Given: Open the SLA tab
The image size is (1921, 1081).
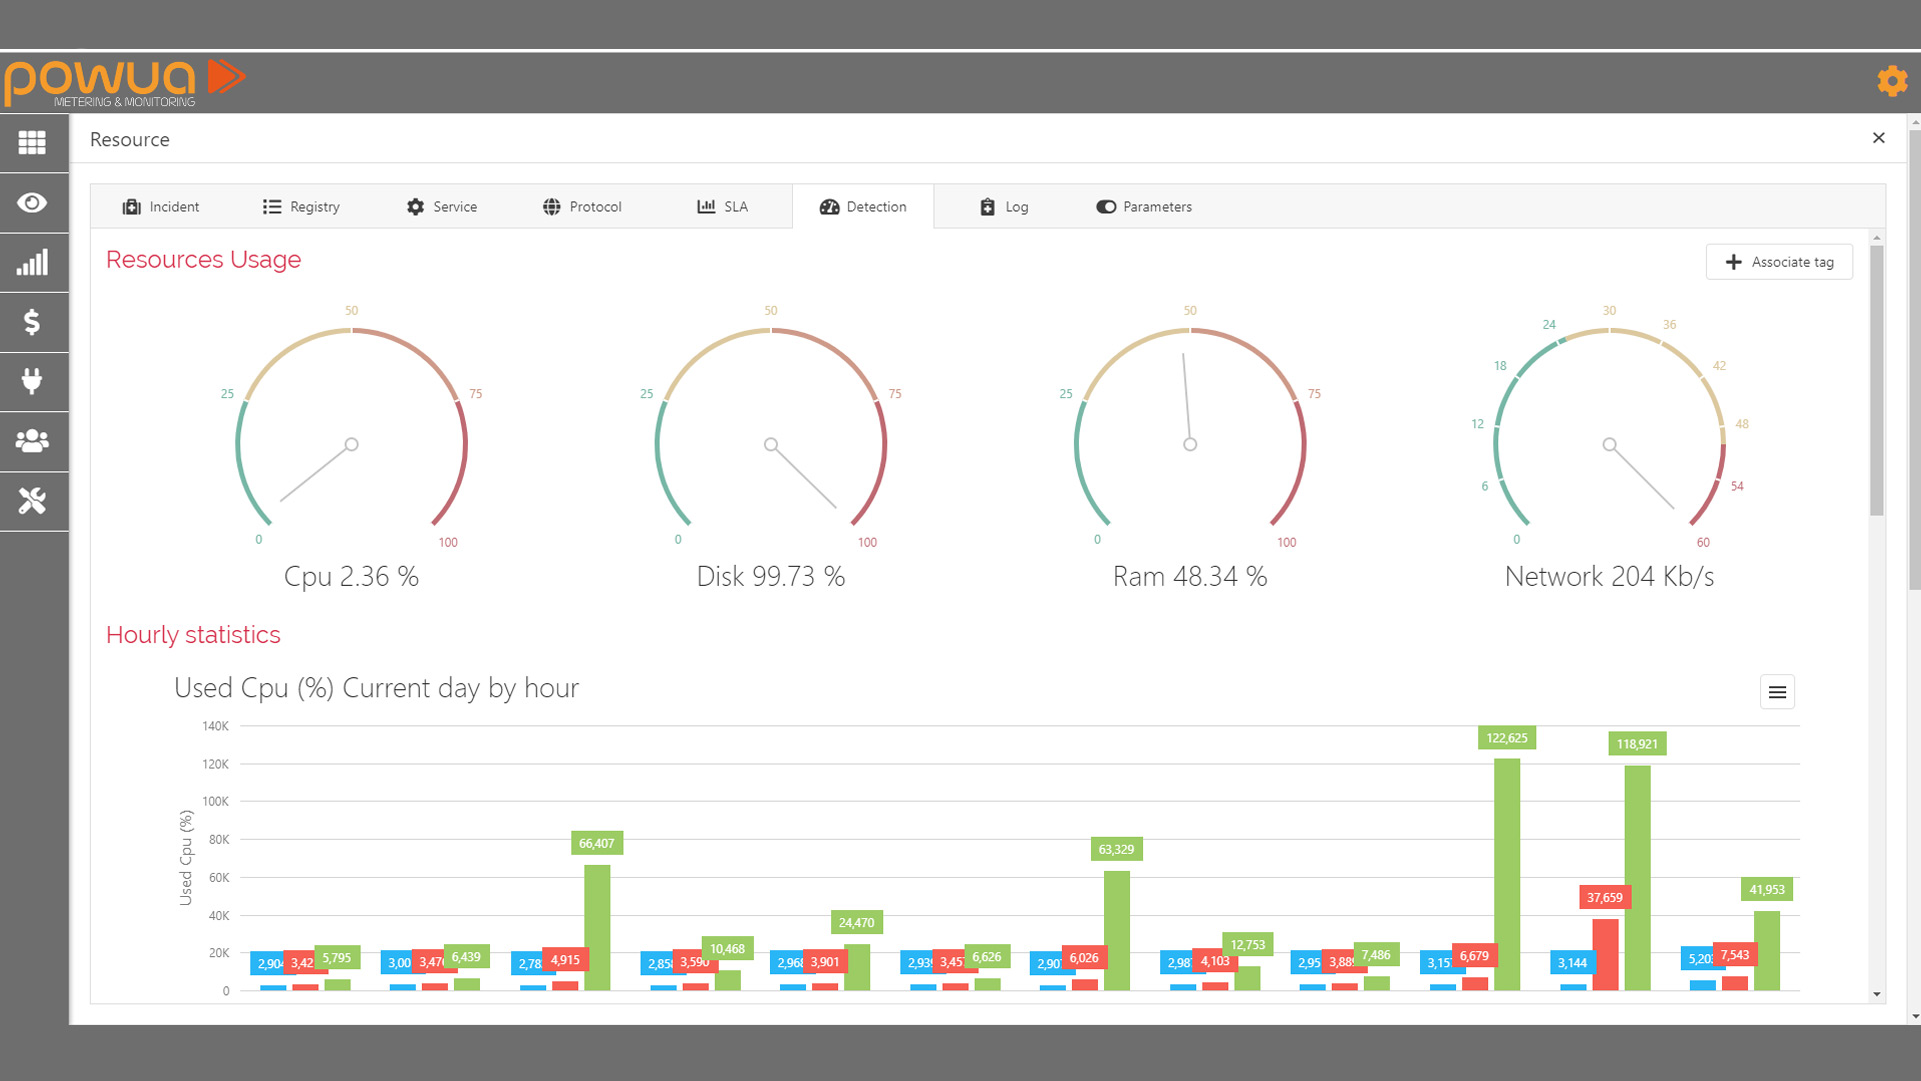Looking at the screenshot, I should click(x=722, y=207).
